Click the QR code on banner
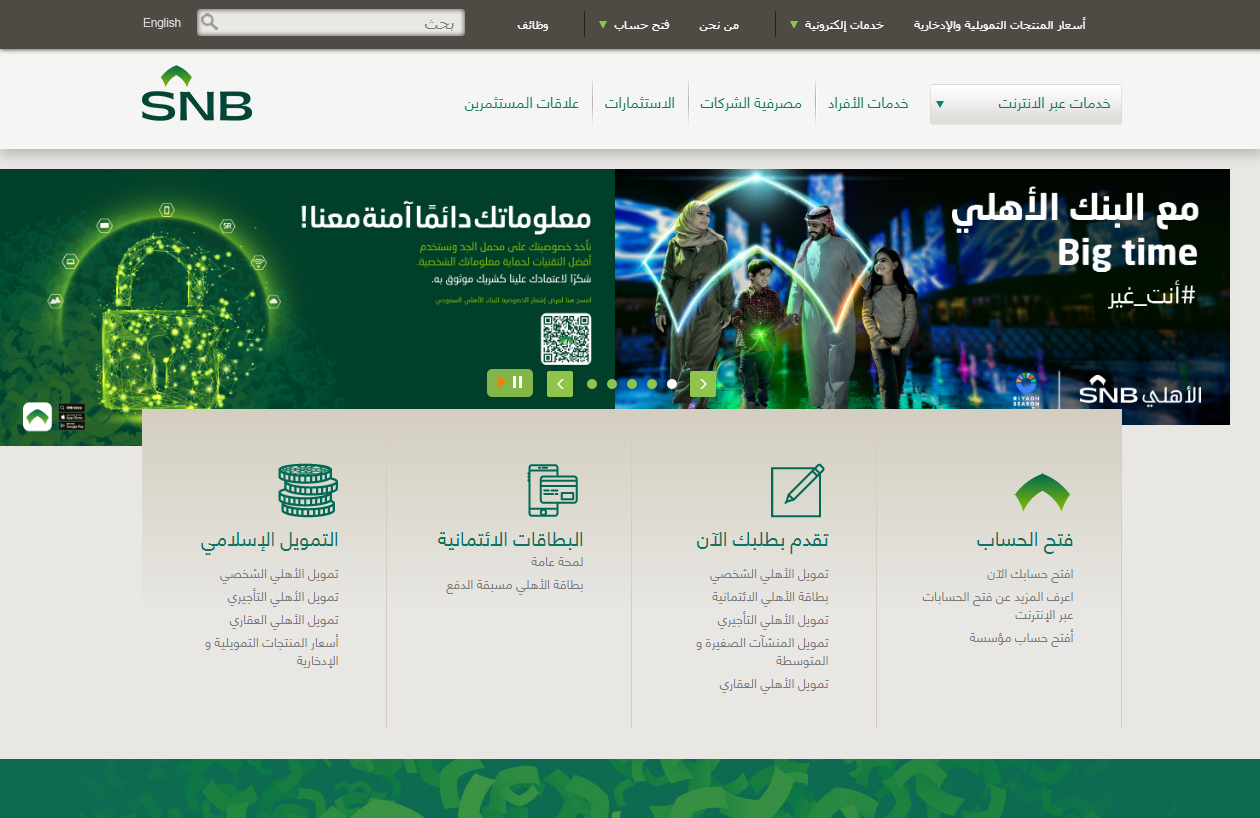 (x=566, y=339)
